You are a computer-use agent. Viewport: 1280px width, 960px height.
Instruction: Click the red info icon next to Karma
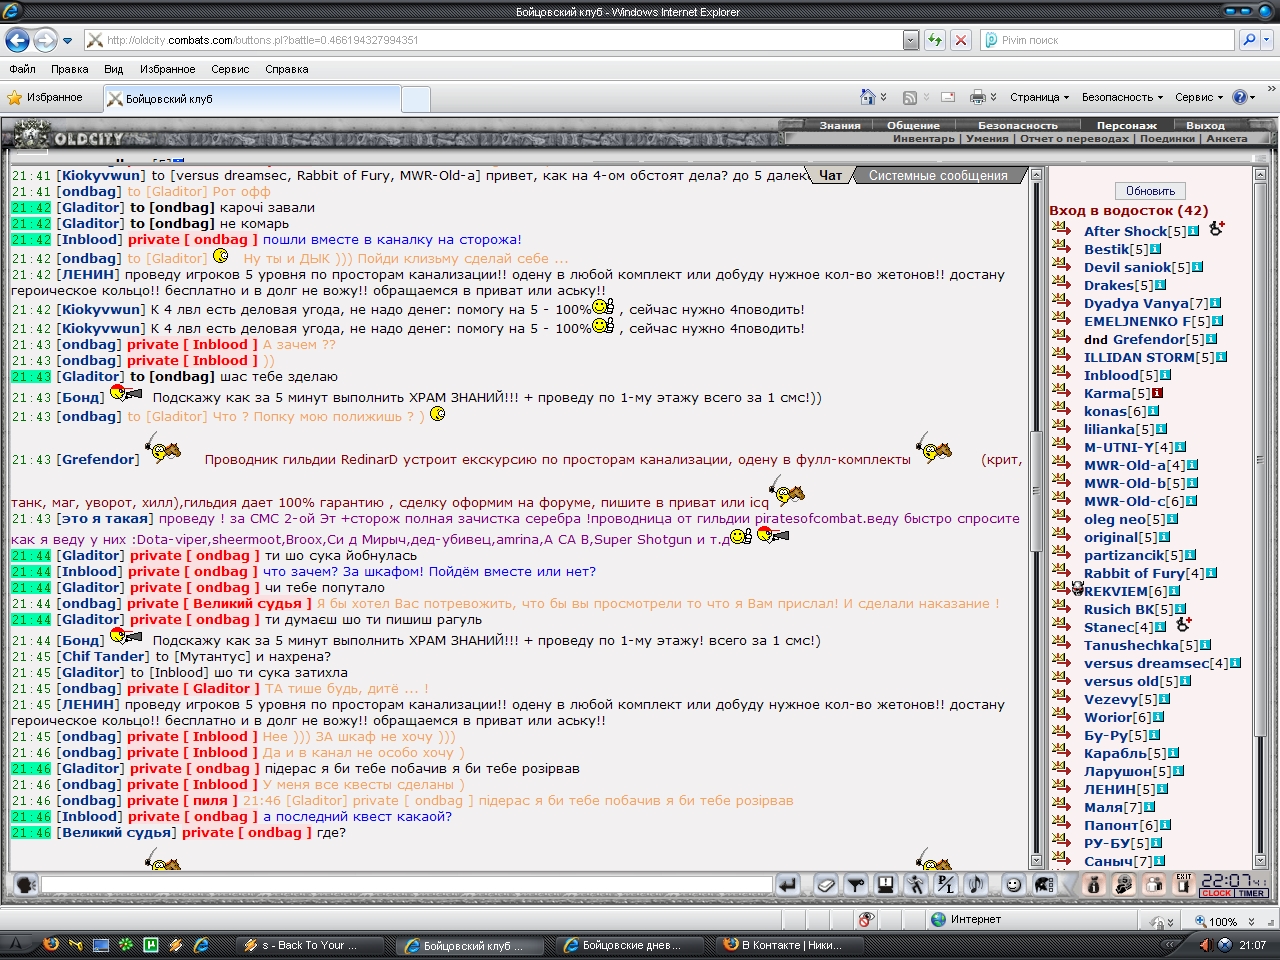[x=1157, y=393]
